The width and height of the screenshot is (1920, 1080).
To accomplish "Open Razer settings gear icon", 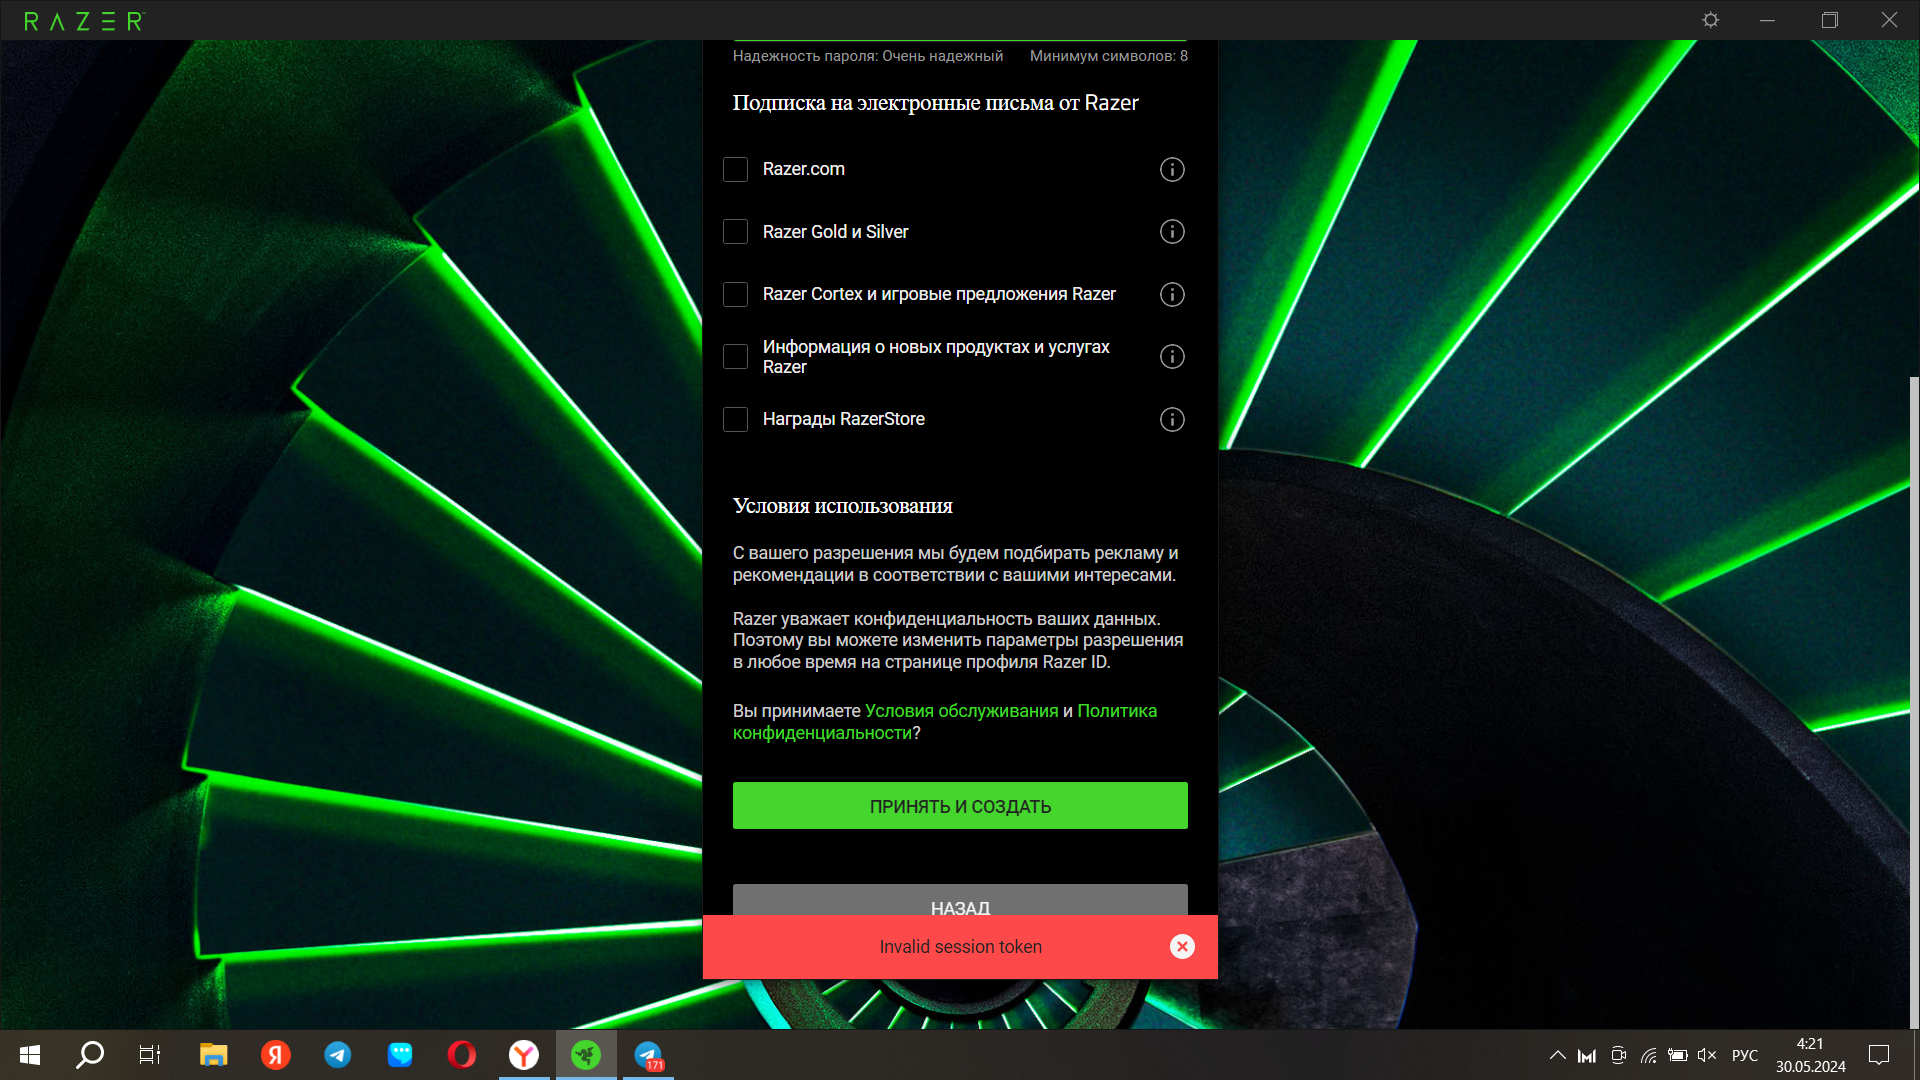I will coord(1711,20).
